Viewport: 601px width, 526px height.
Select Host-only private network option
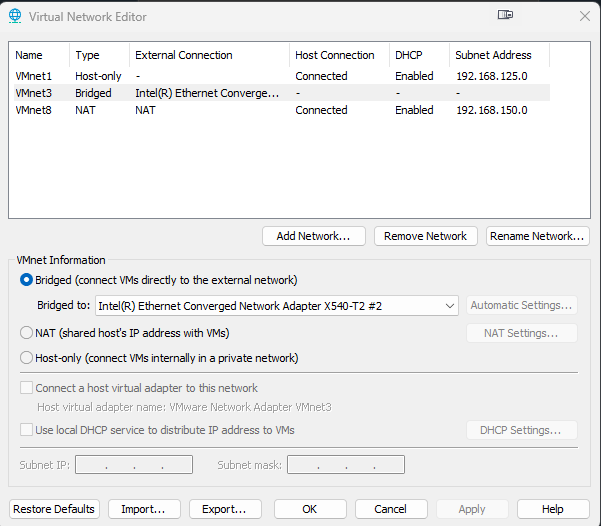click(26, 358)
